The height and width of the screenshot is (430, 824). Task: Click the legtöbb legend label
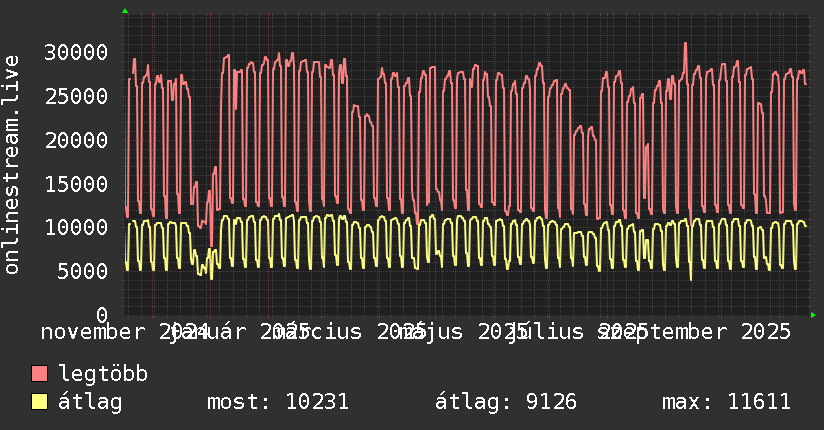[x=103, y=374]
